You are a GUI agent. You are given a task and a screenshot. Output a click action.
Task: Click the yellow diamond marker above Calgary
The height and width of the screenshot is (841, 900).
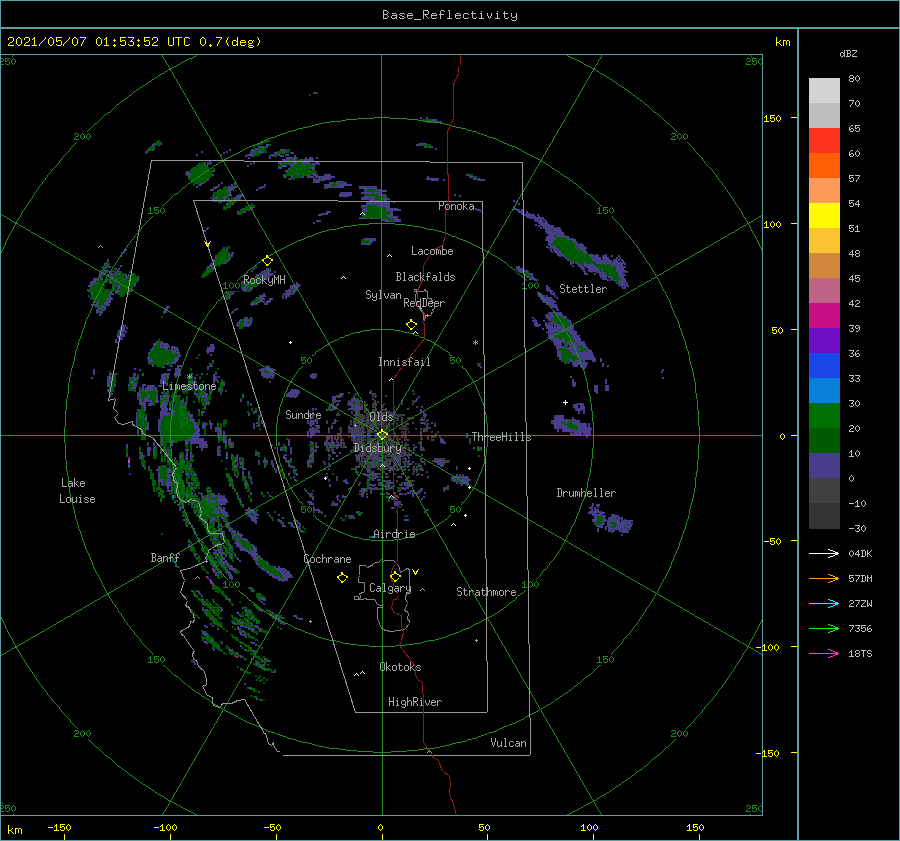click(395, 576)
